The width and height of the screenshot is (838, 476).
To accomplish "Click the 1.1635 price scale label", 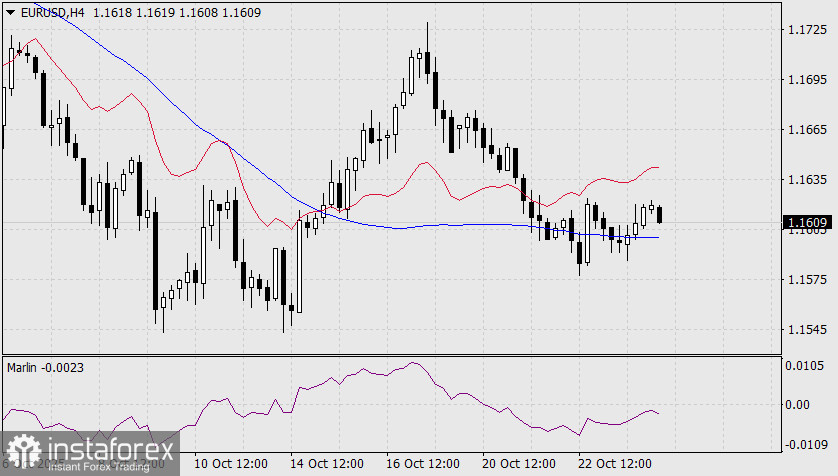I will tap(807, 180).
